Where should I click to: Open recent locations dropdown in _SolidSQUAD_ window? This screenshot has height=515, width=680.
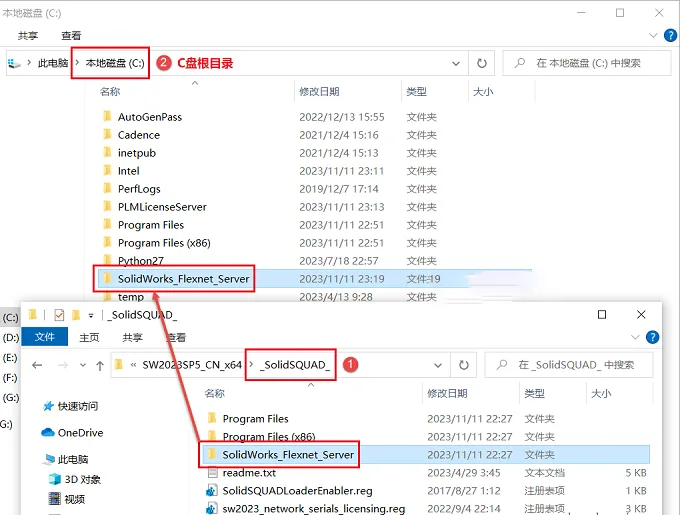pyautogui.click(x=83, y=365)
